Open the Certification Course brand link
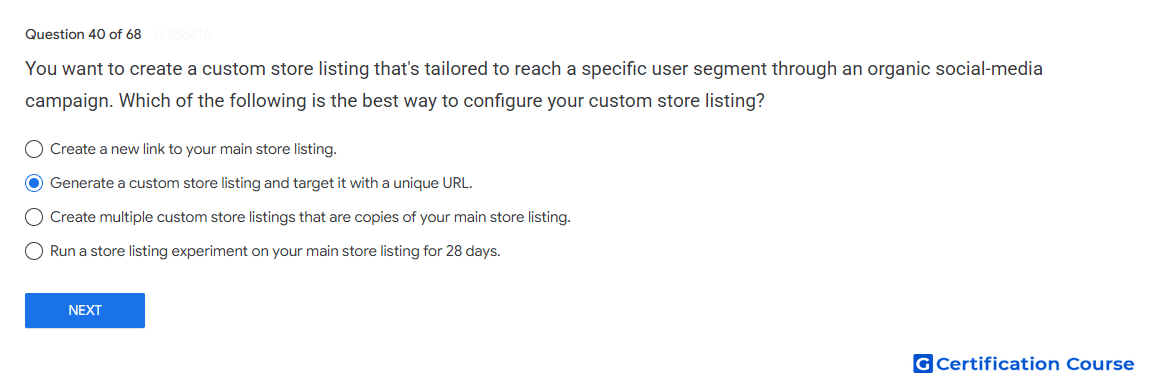1150x383 pixels. coord(1023,363)
